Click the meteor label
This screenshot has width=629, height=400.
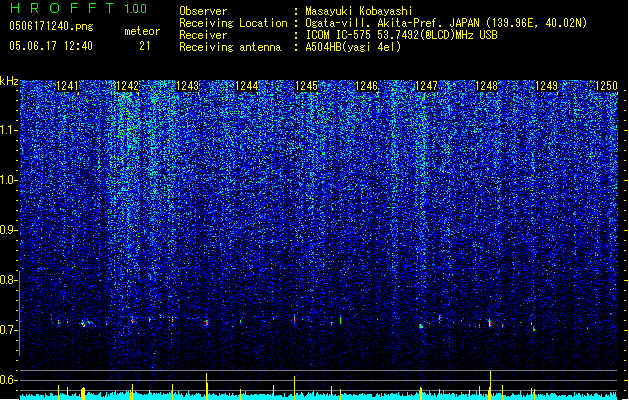(142, 31)
